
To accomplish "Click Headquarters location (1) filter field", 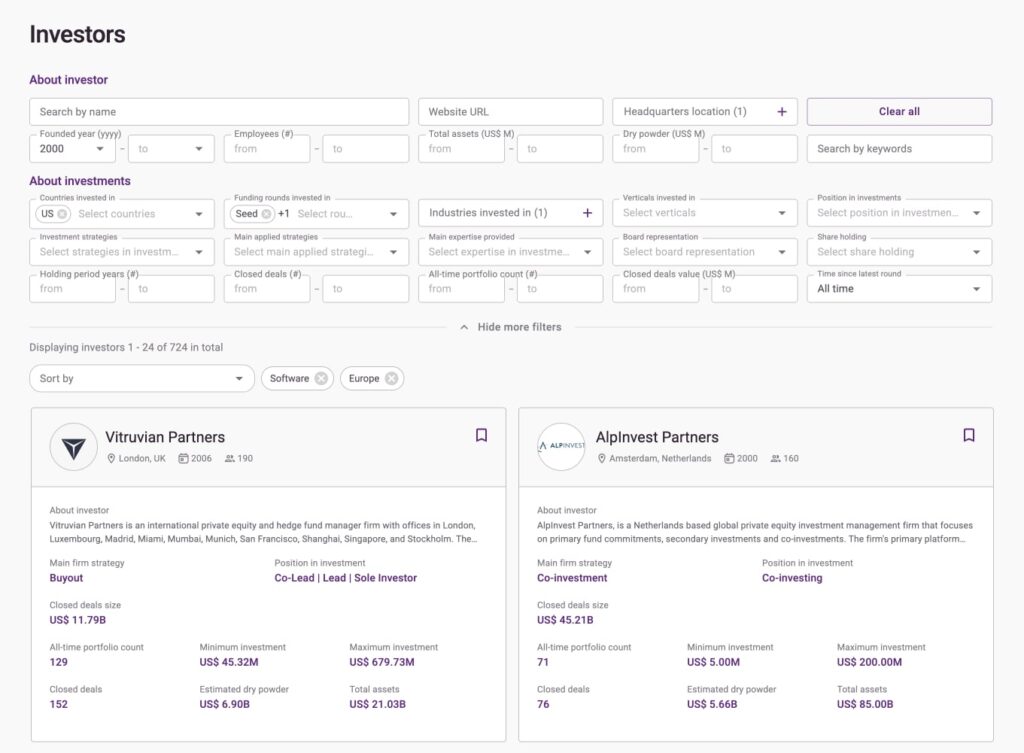I will tap(705, 112).
